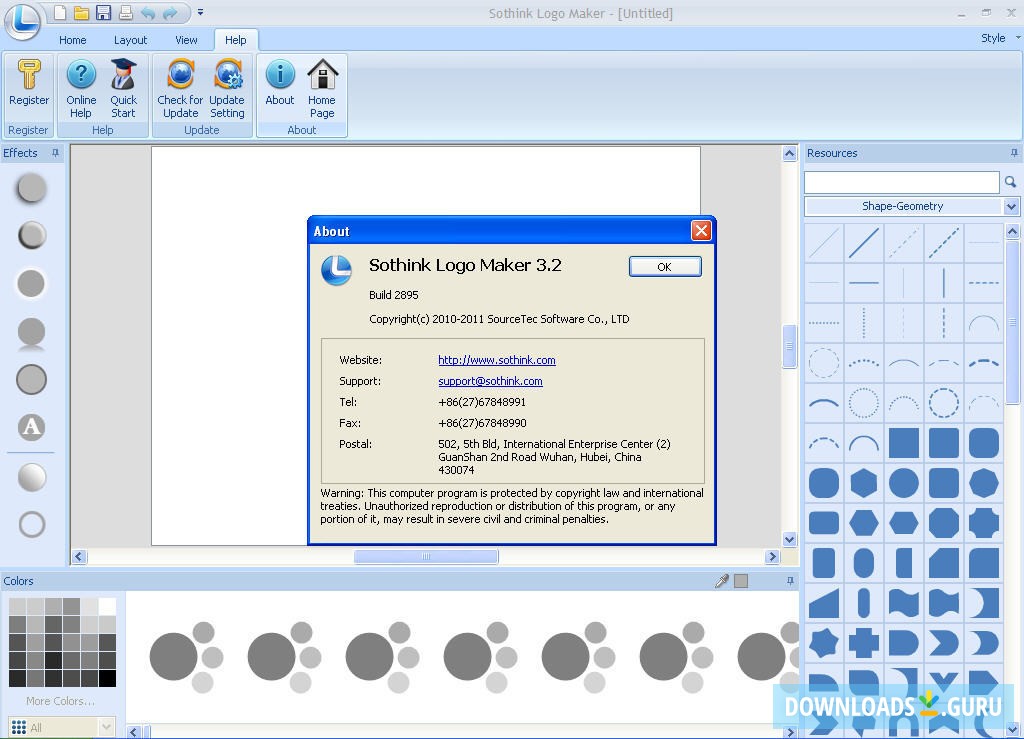
Task: Pin the Effects panel
Action: coord(56,153)
